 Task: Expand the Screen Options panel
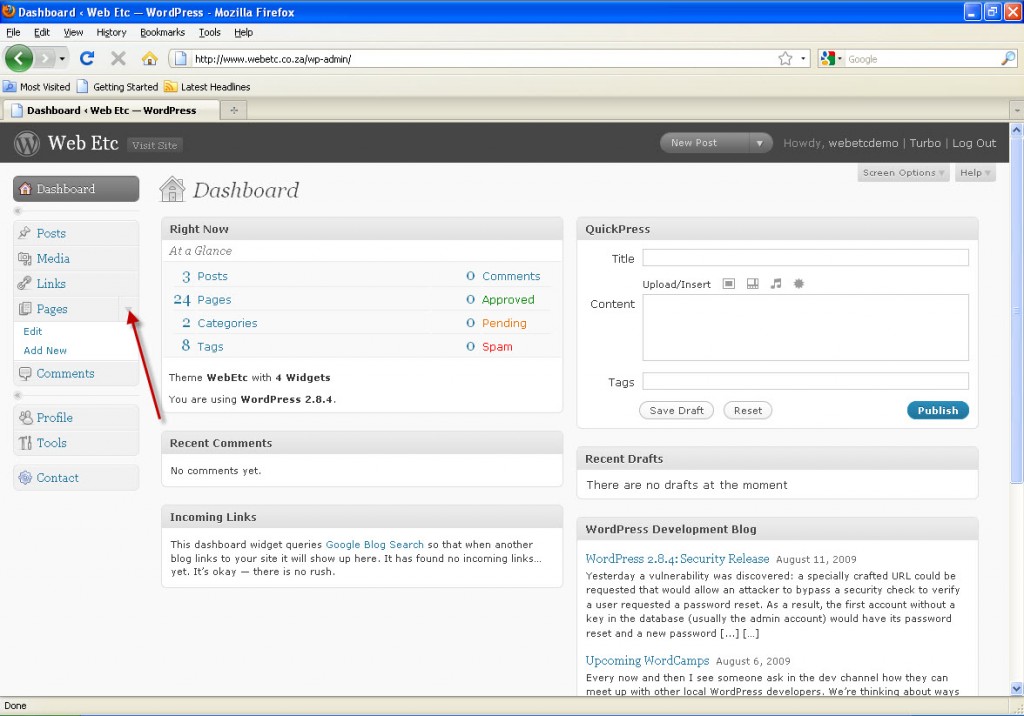[x=903, y=172]
